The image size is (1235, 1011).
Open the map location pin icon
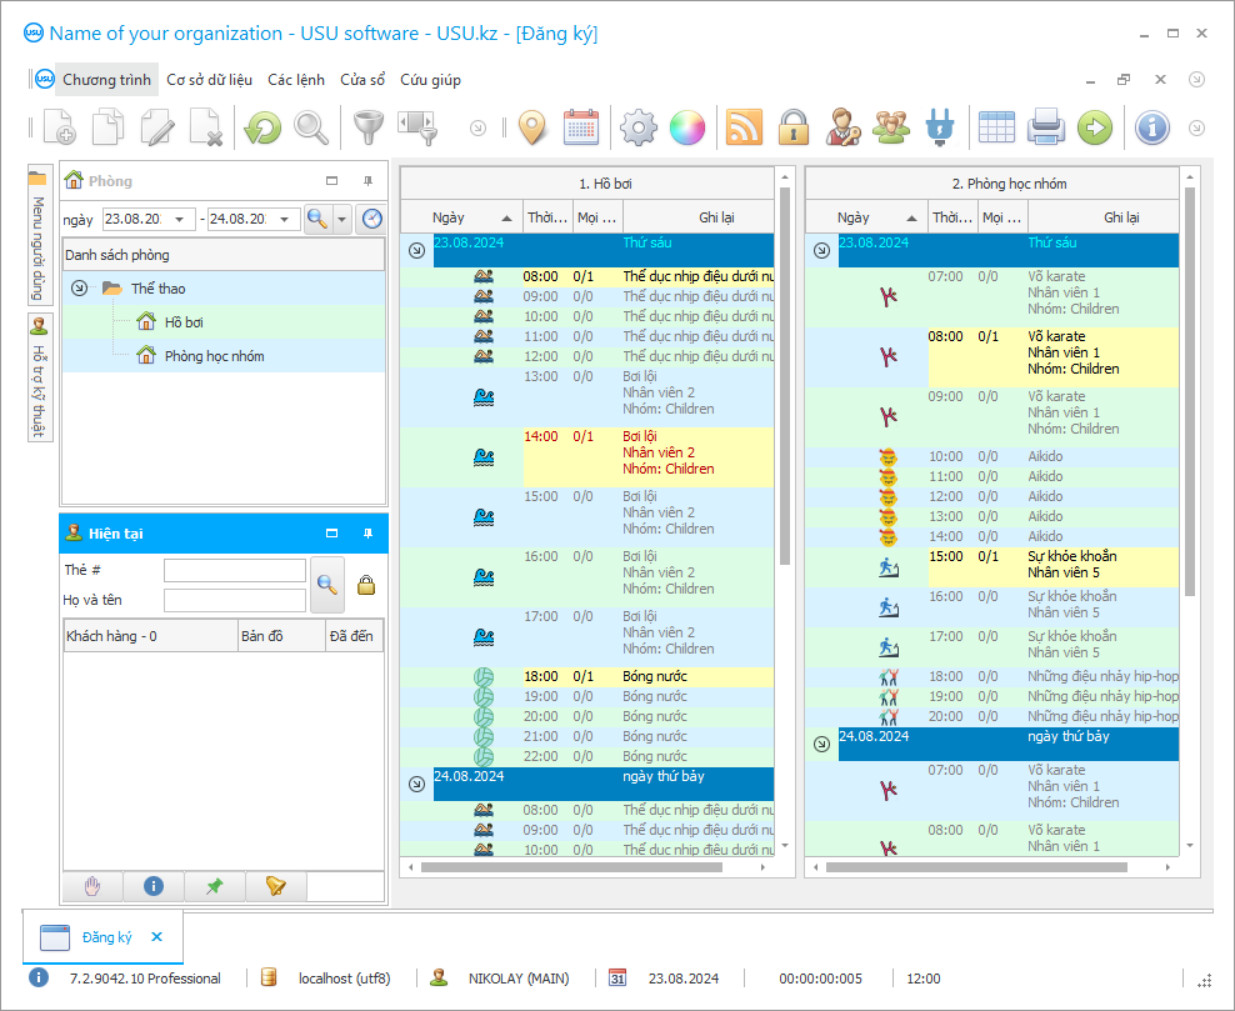(533, 128)
